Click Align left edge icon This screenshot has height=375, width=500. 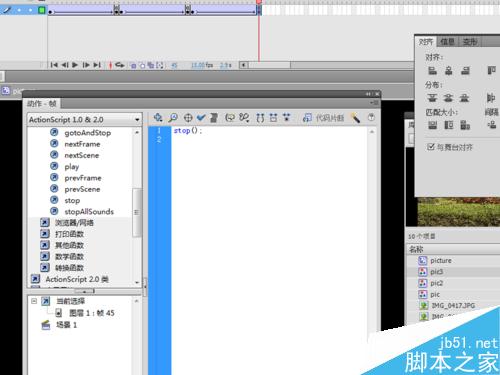(432, 71)
